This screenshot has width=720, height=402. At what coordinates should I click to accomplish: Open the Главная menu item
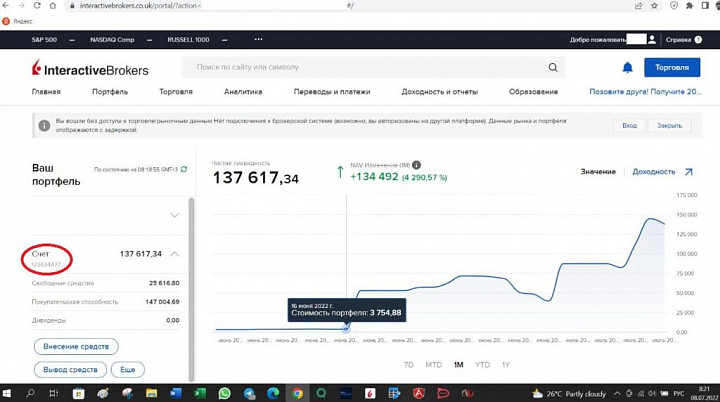coord(46,91)
